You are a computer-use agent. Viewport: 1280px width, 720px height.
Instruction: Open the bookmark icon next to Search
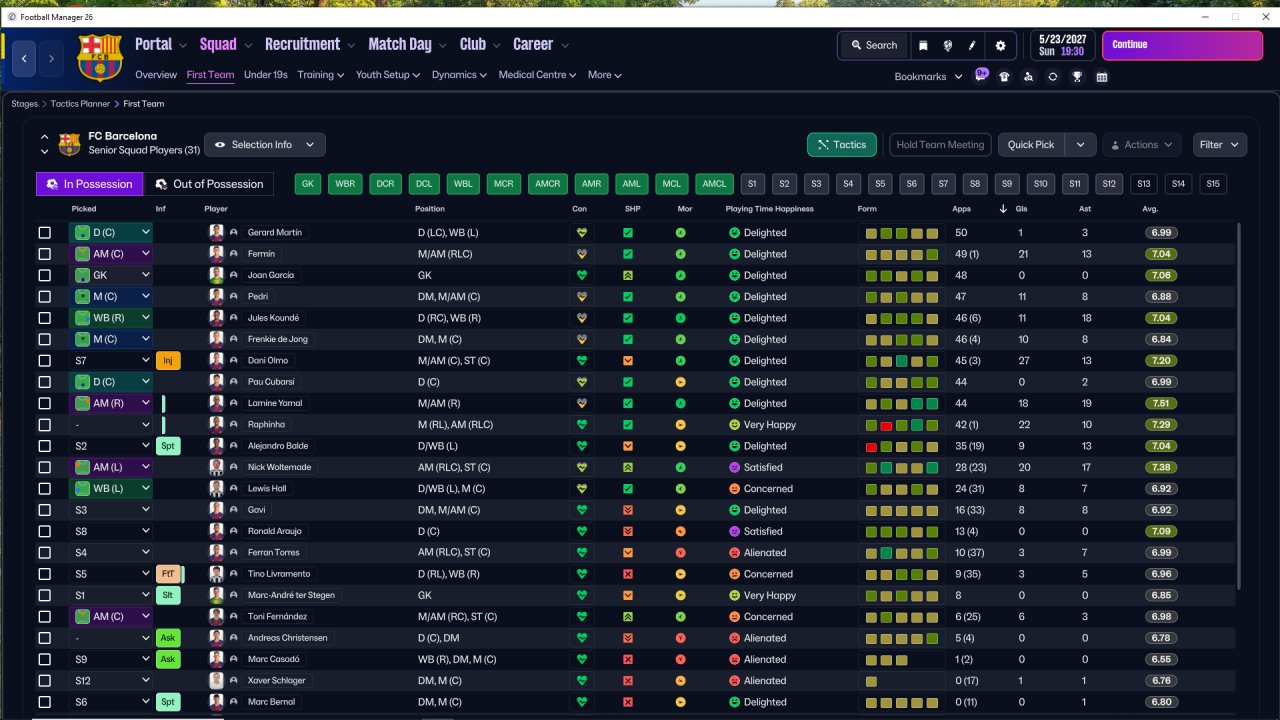[923, 45]
